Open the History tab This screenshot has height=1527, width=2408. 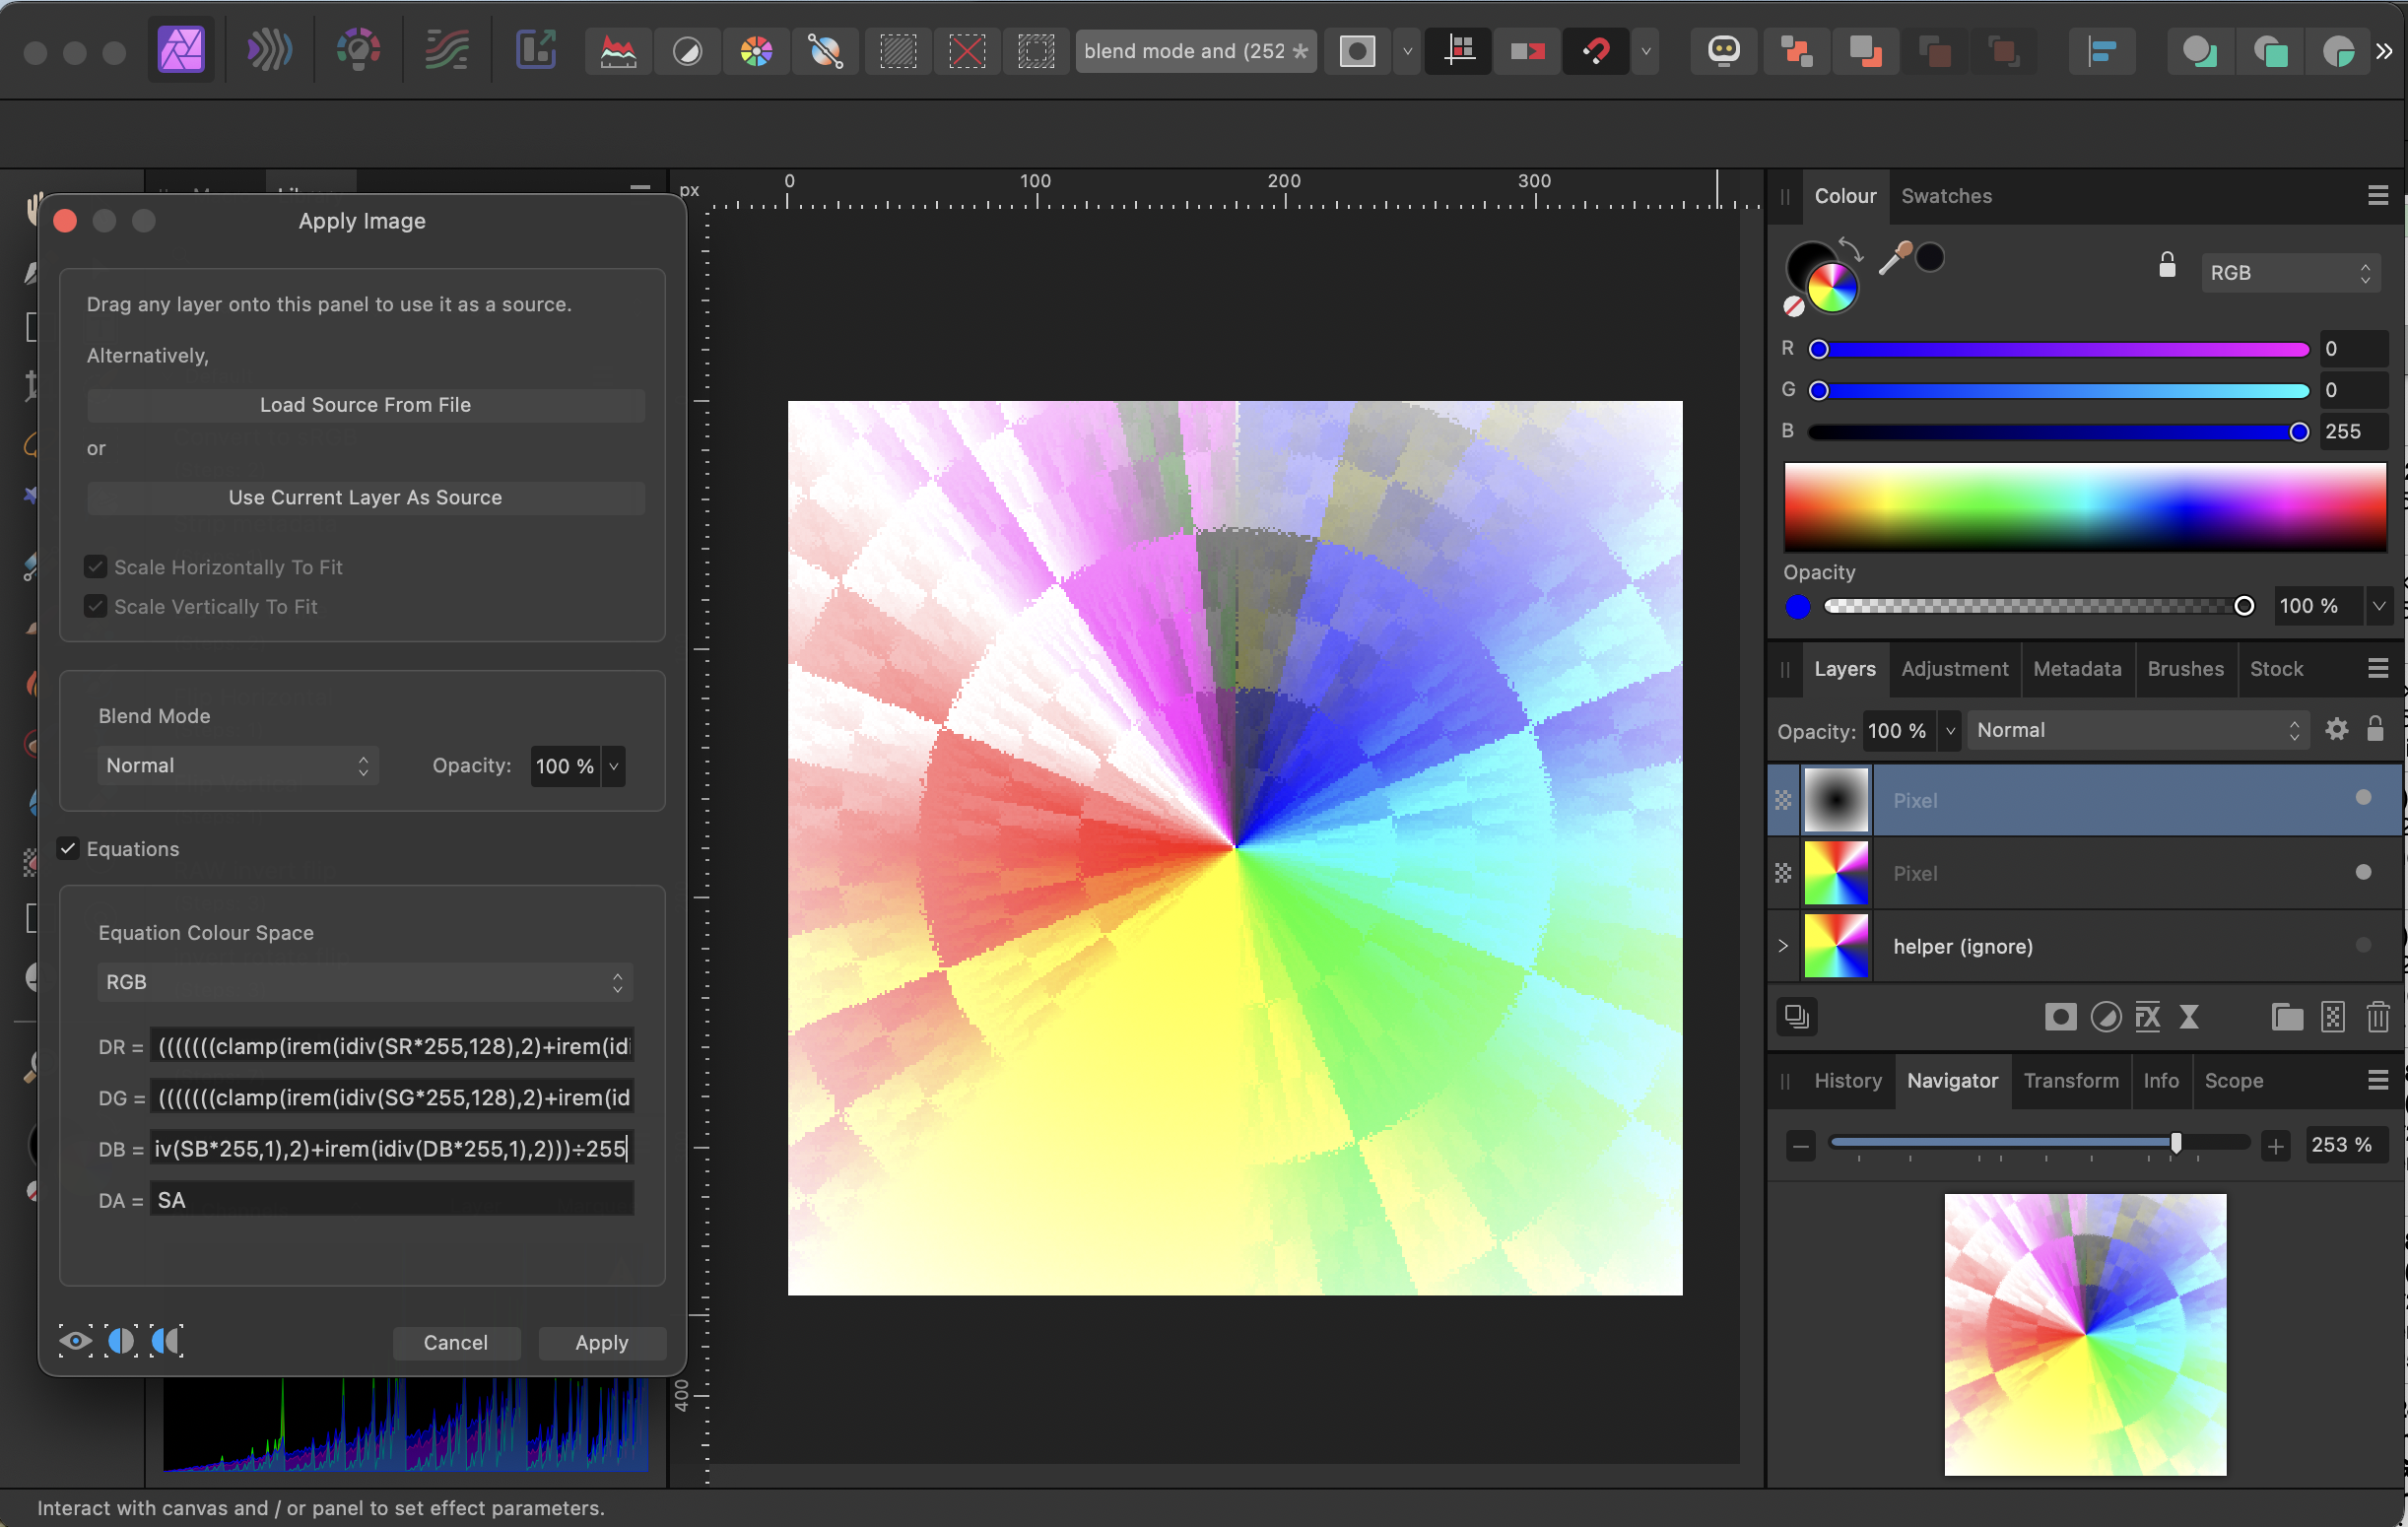(1847, 1081)
